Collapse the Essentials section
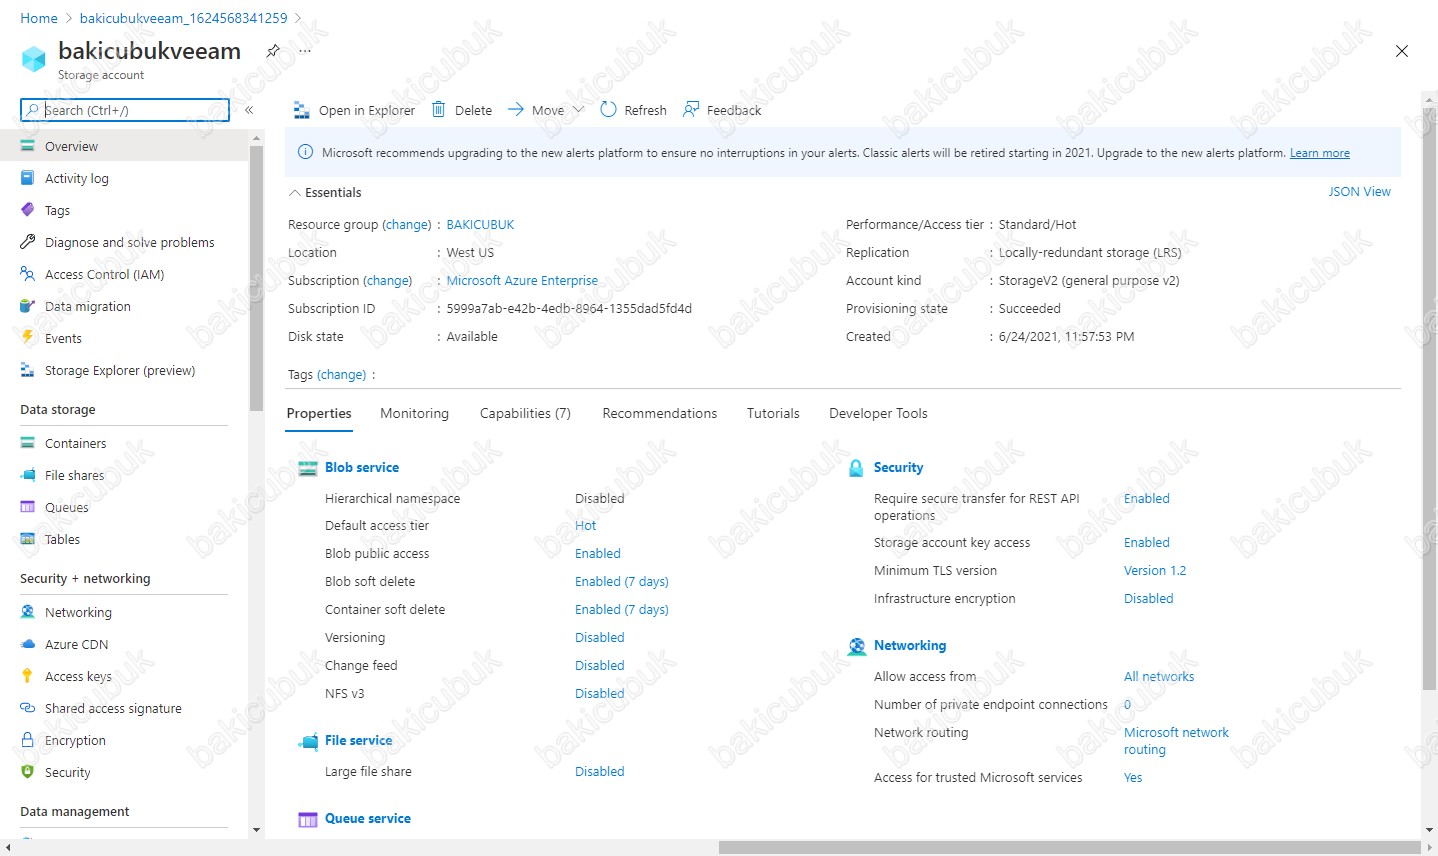Image resolution: width=1438 pixels, height=856 pixels. [x=294, y=192]
